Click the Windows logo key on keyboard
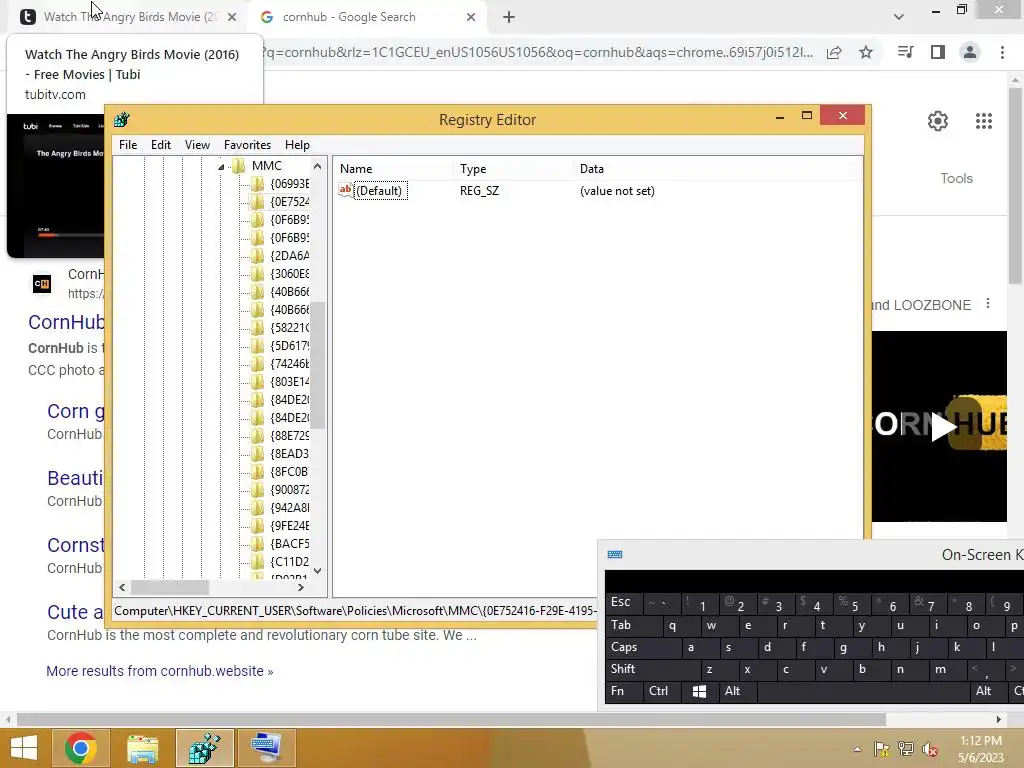This screenshot has height=768, width=1024. click(x=699, y=691)
